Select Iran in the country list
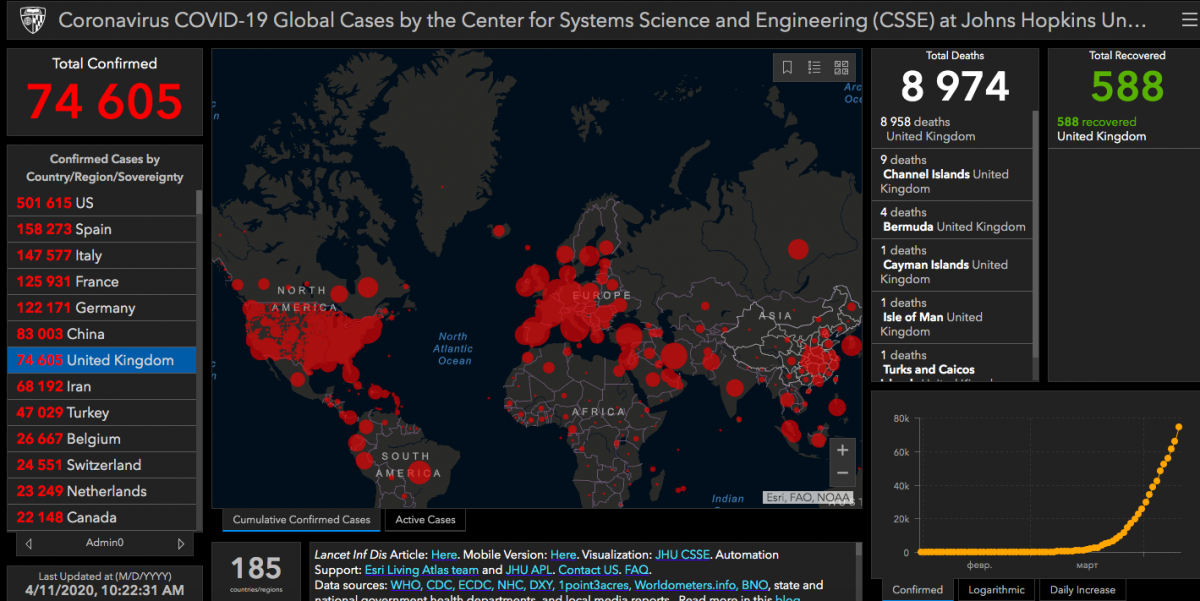Screen dimensions: 1200x601 (x=102, y=386)
